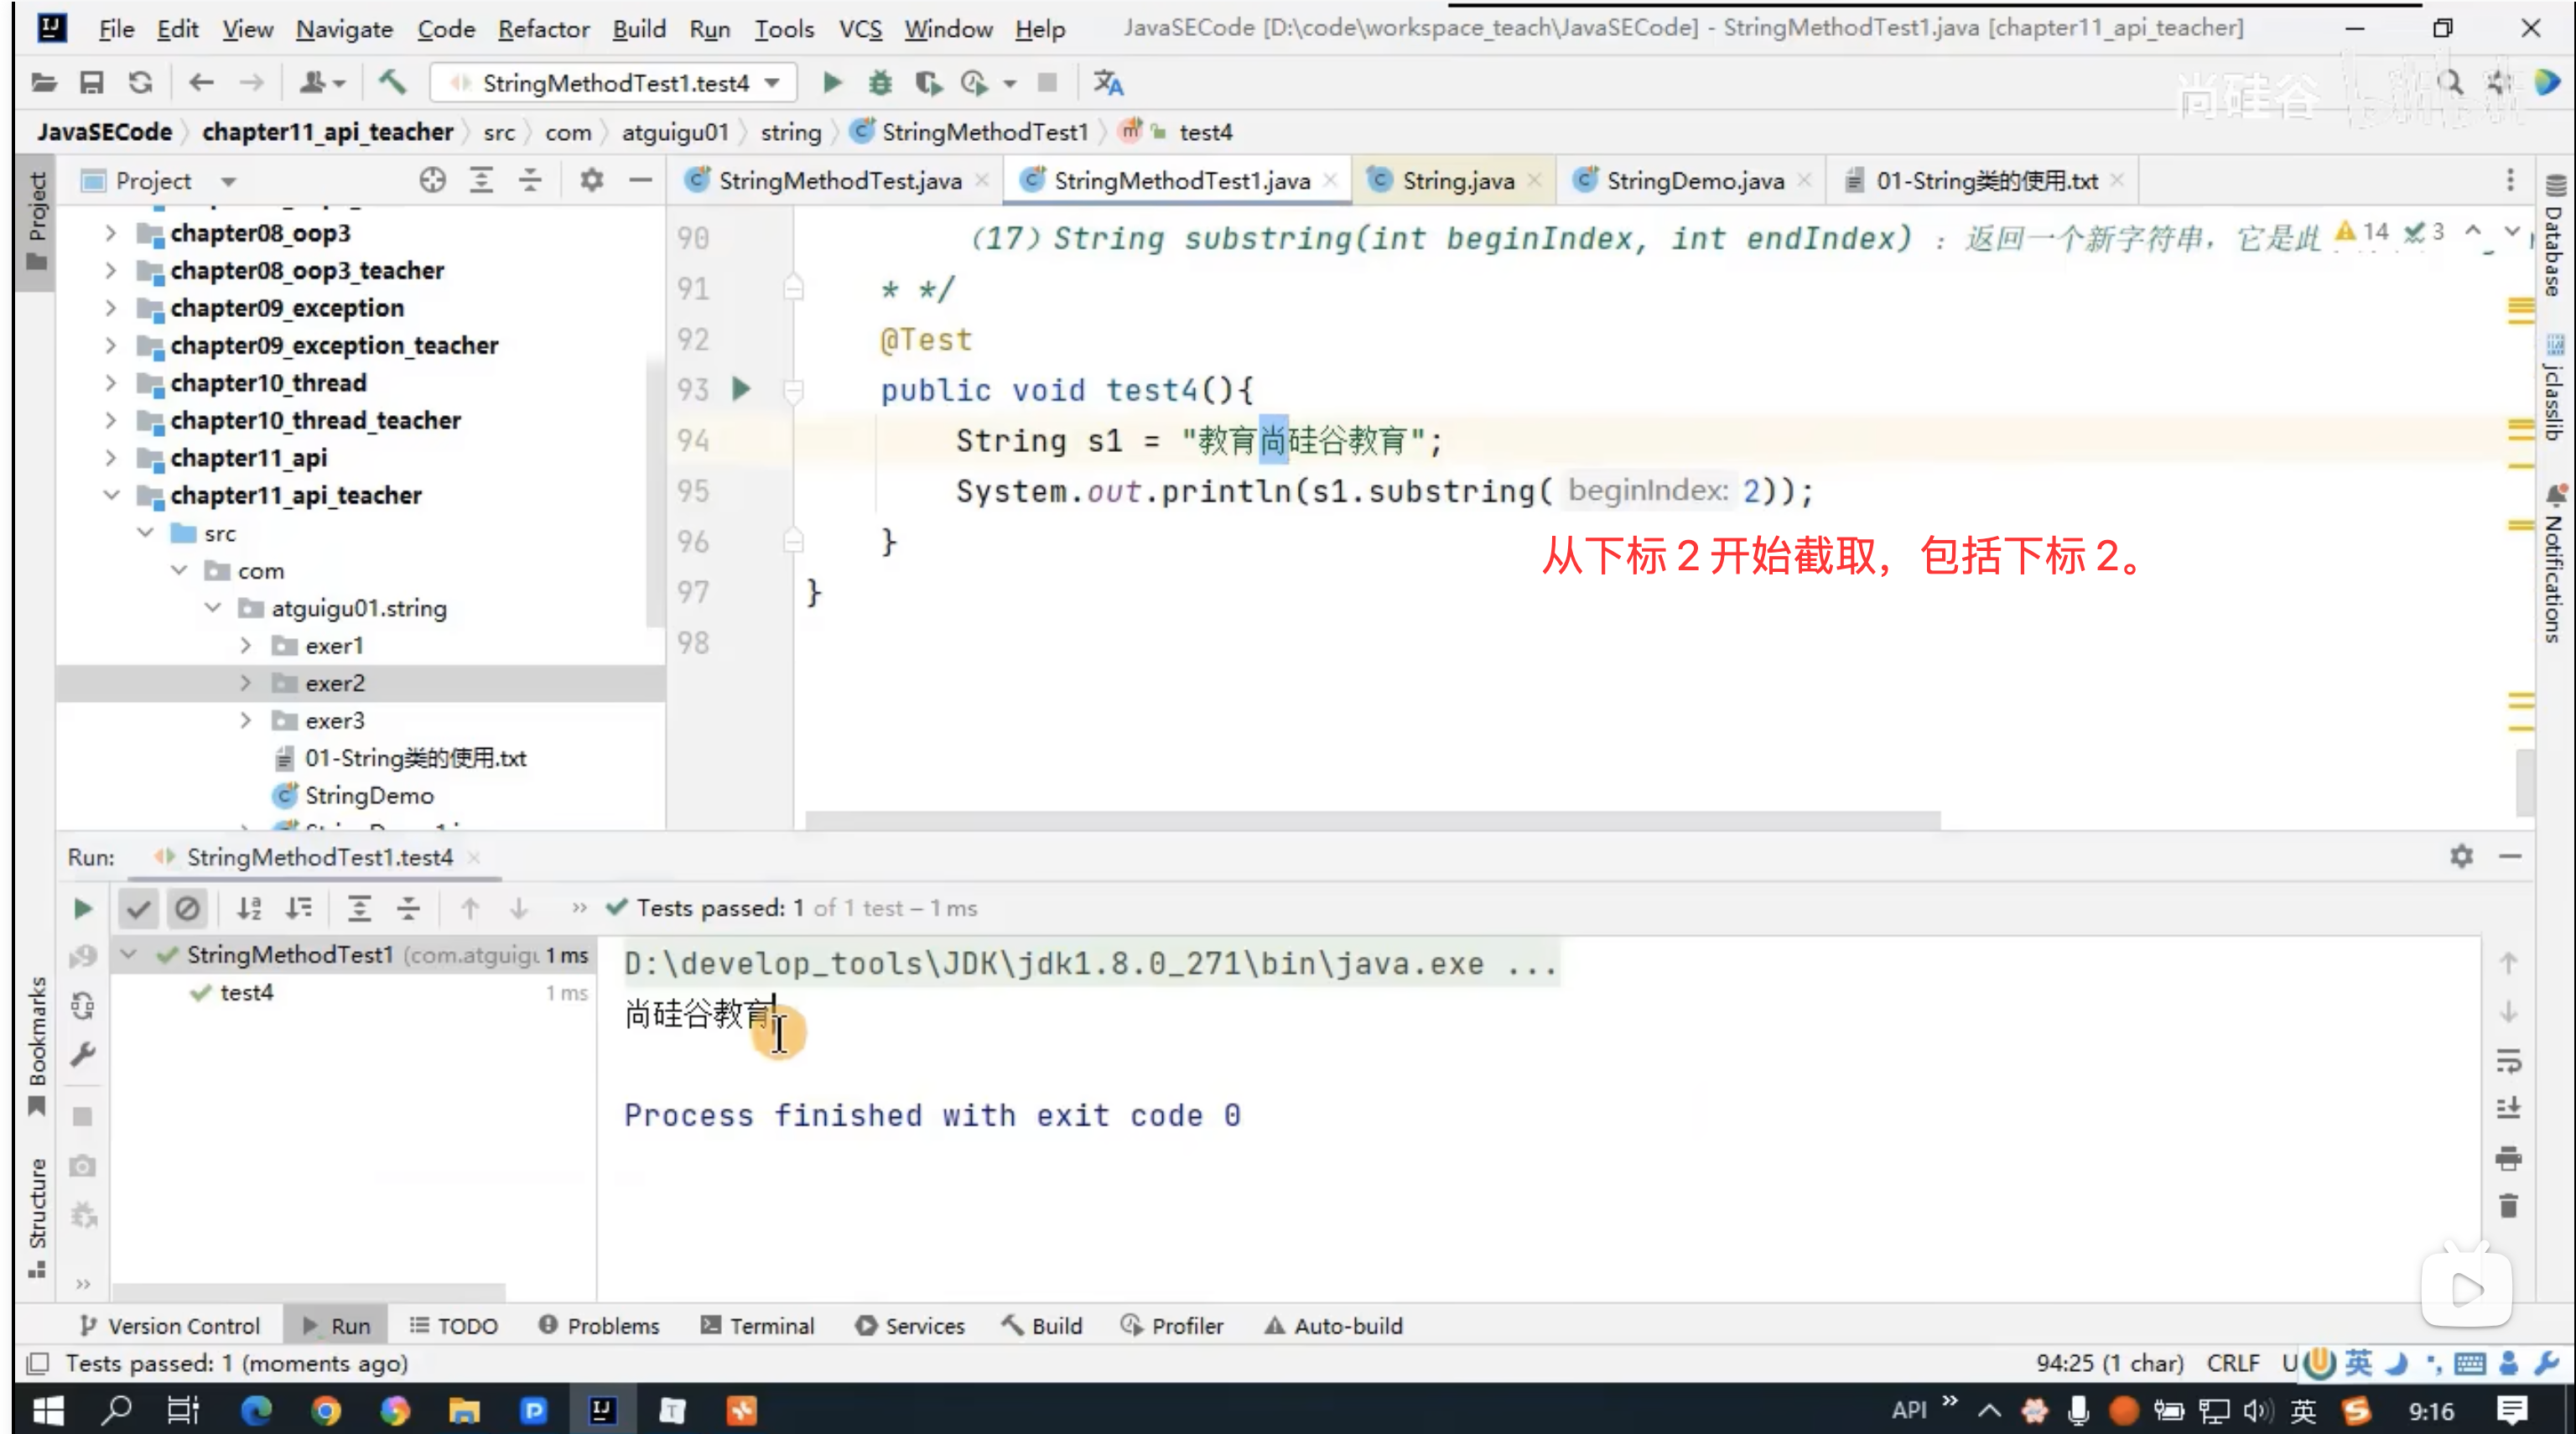Open StringMethodTest1.test4 run configuration dropdown
Viewport: 2576px width, 1434px height.
click(614, 83)
